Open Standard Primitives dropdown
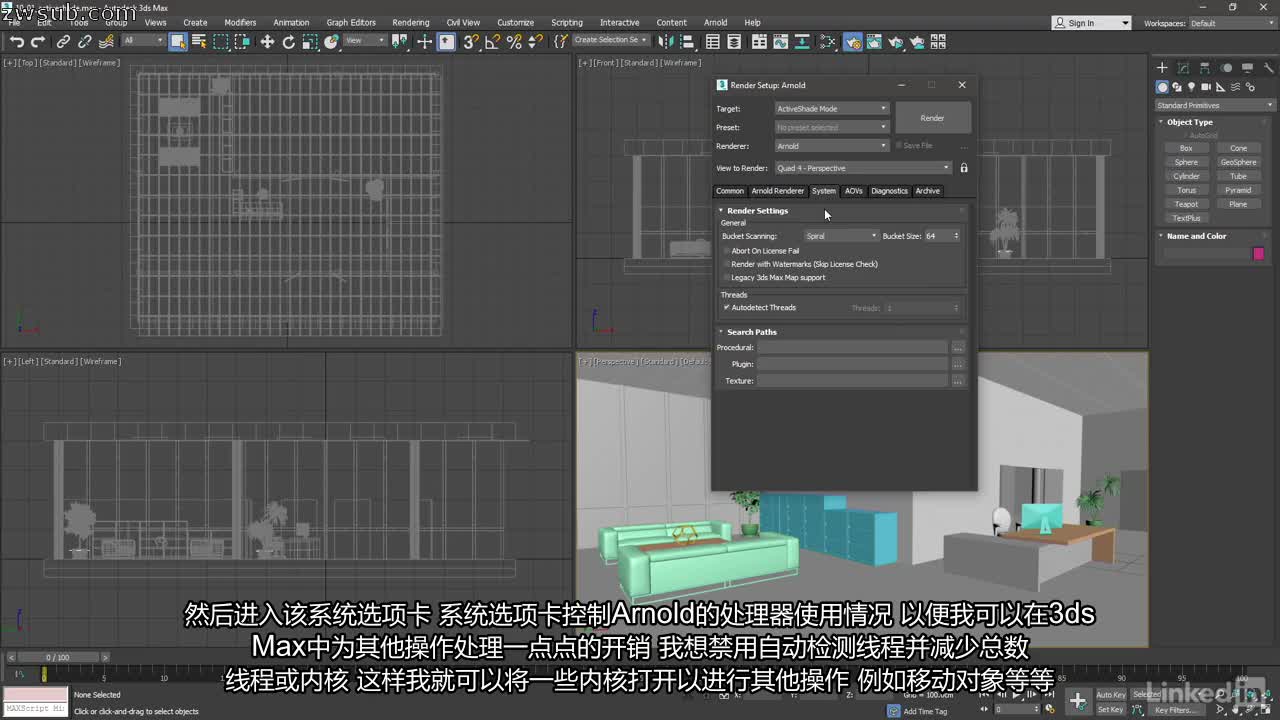 coord(1215,105)
